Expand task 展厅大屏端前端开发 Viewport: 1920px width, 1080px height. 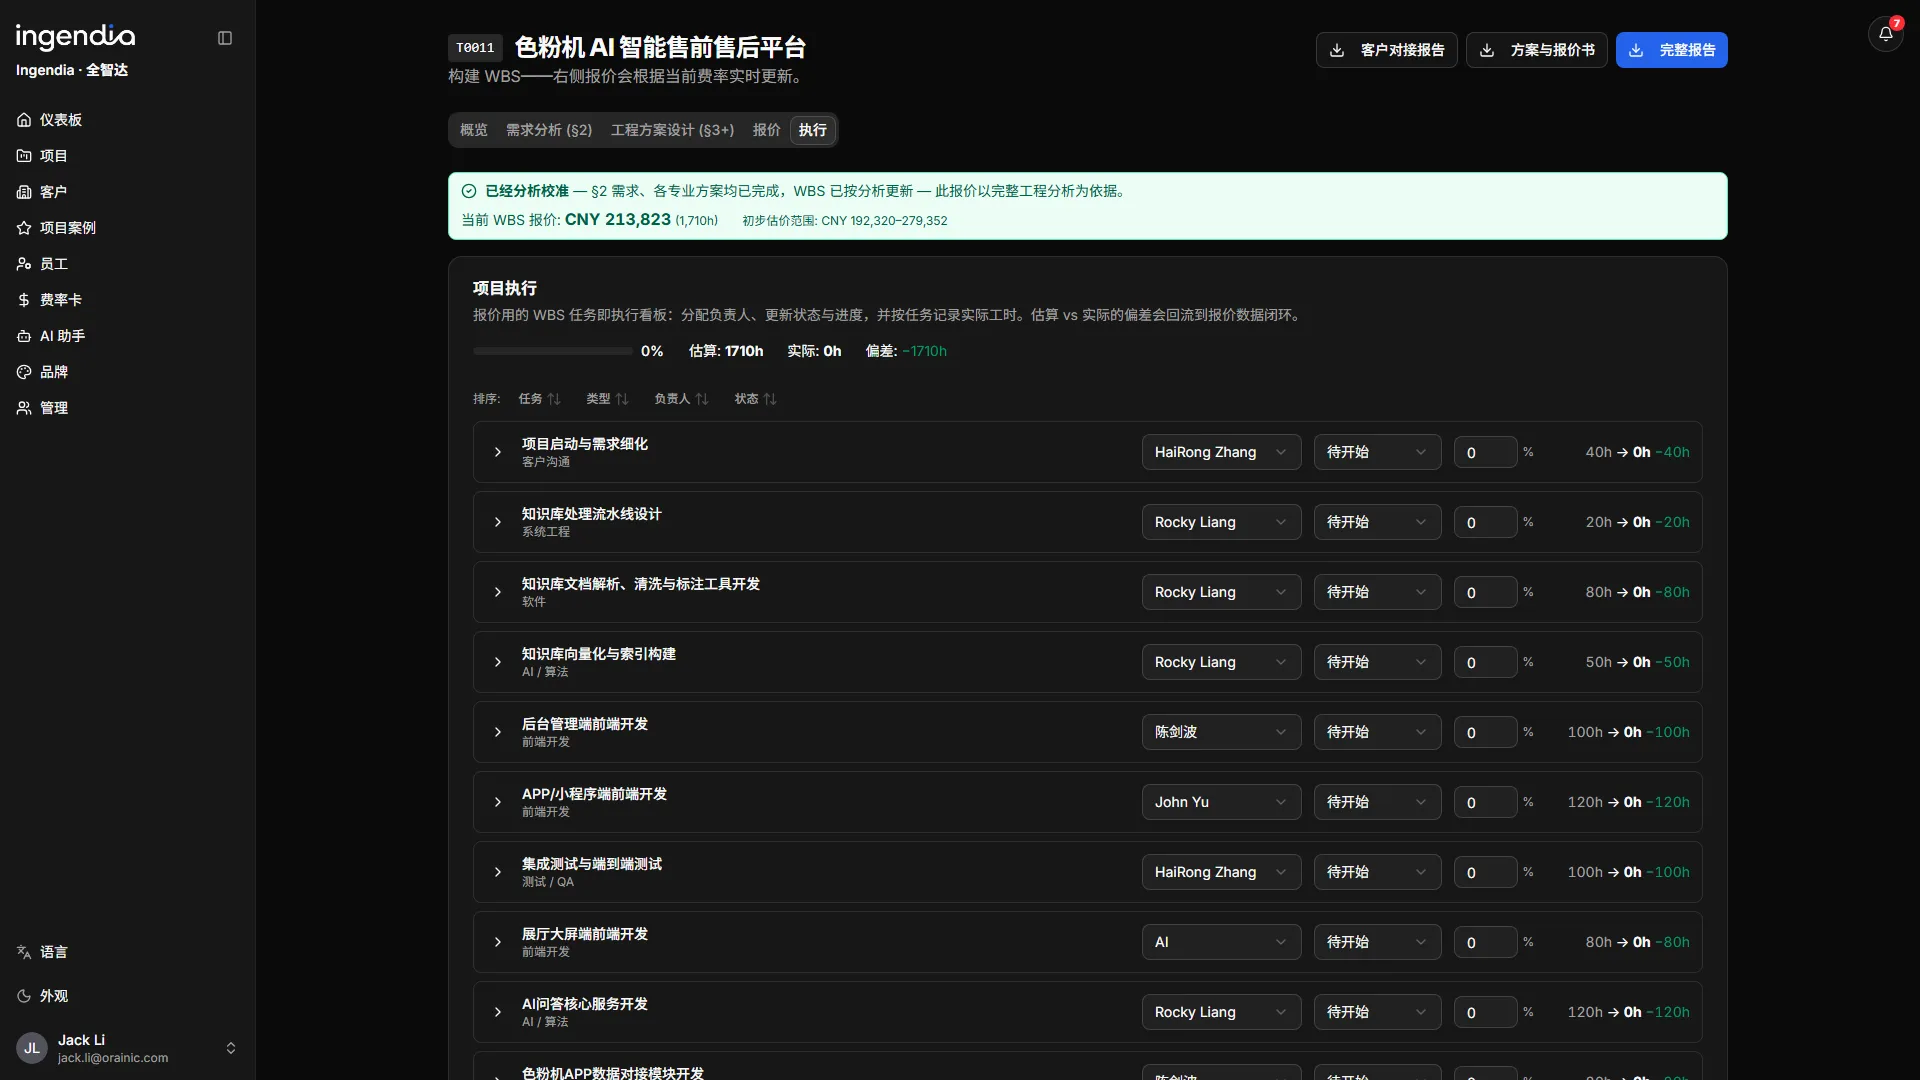497,942
